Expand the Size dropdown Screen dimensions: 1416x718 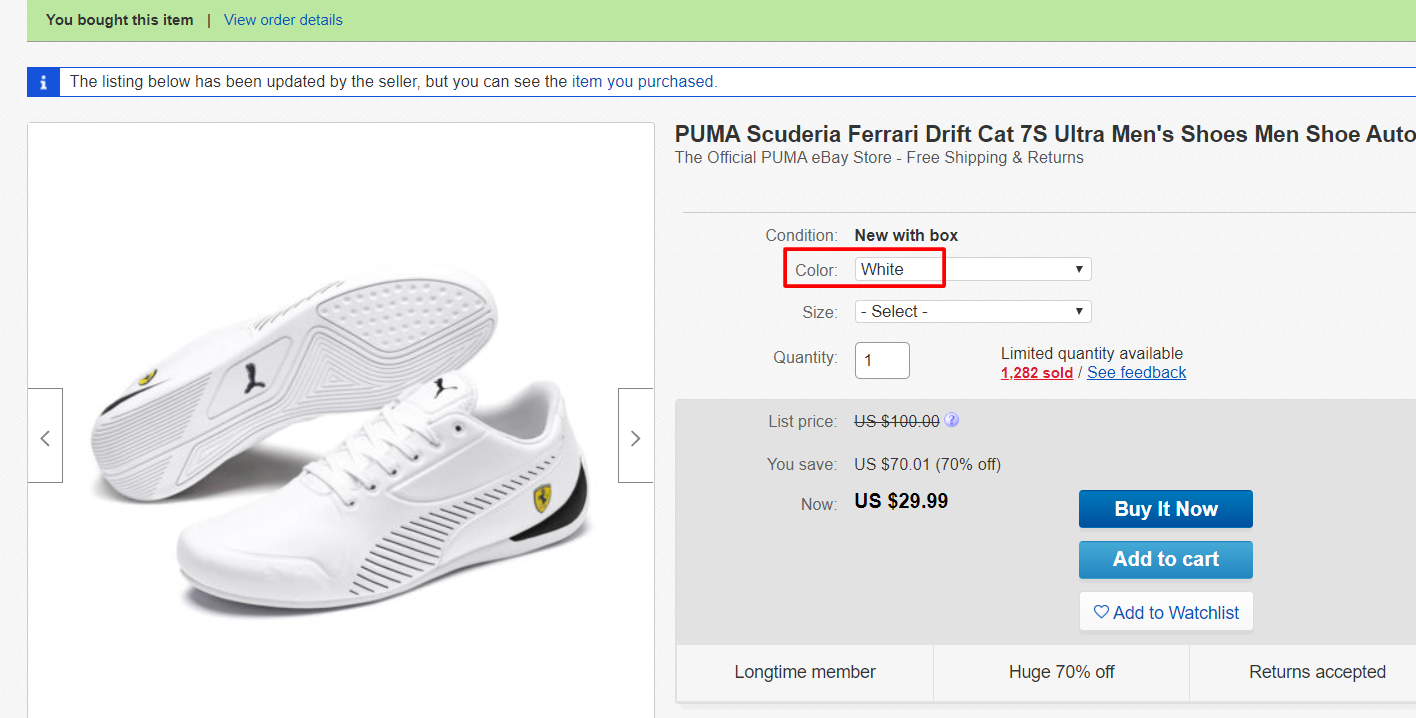972,311
